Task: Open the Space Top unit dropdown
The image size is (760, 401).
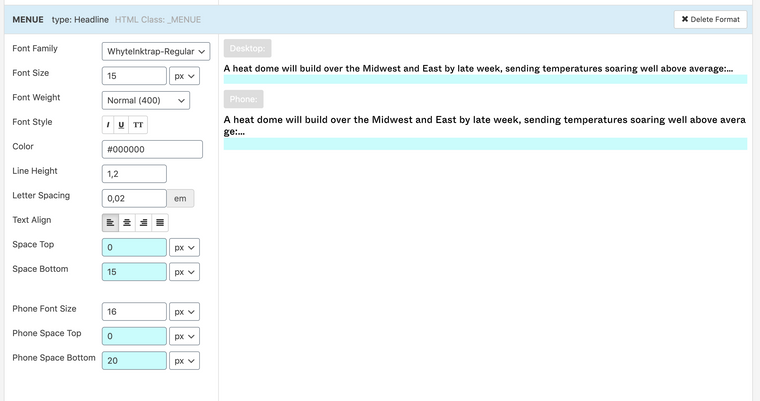Action: tap(185, 247)
